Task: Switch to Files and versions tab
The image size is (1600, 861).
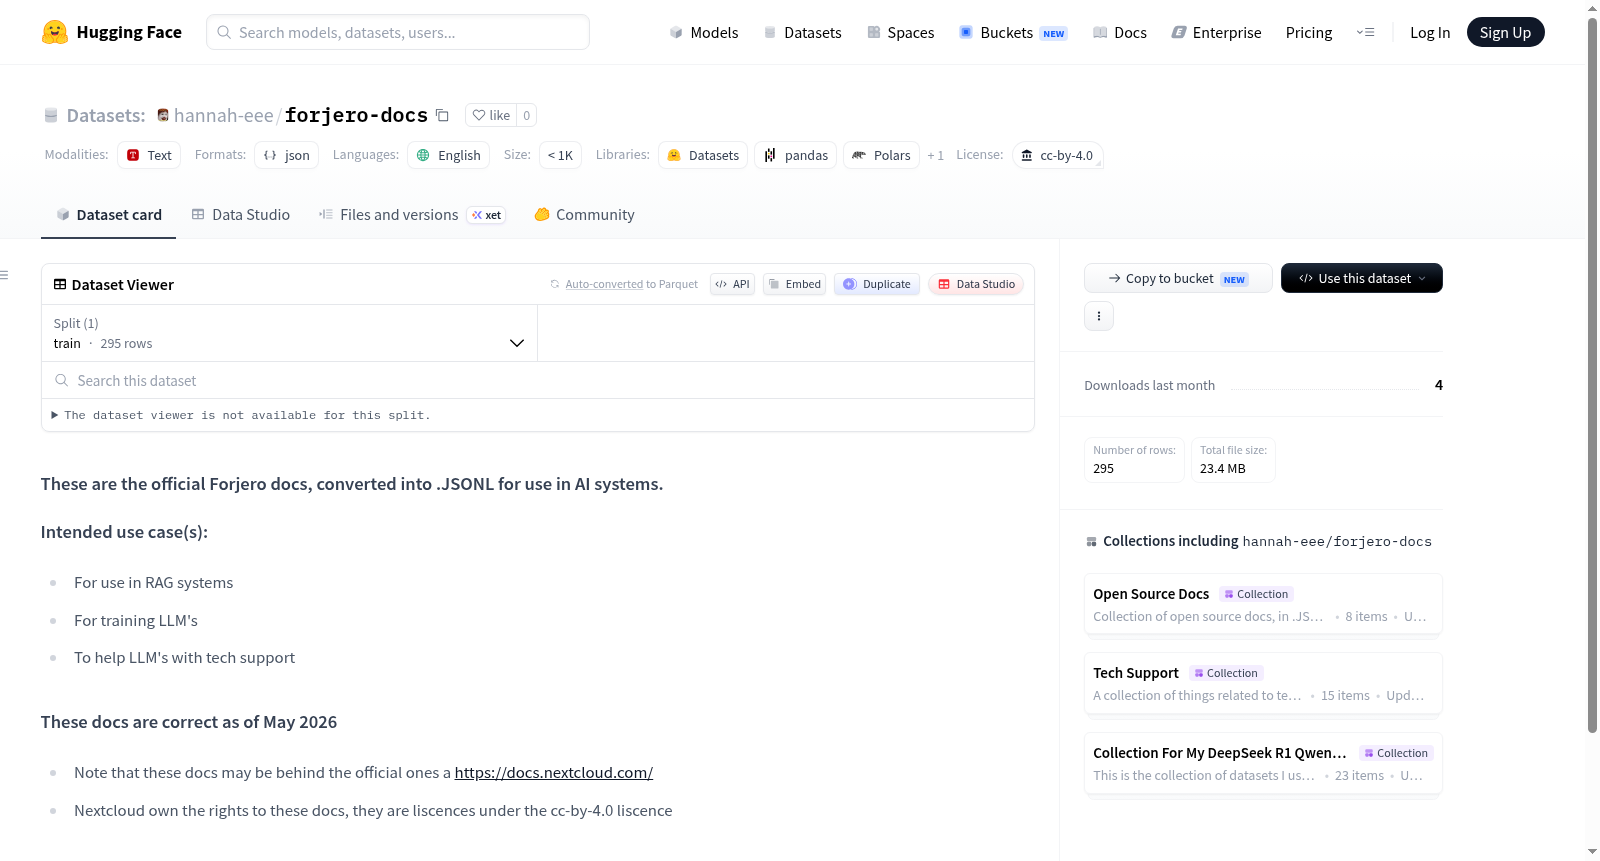Action: pyautogui.click(x=411, y=215)
